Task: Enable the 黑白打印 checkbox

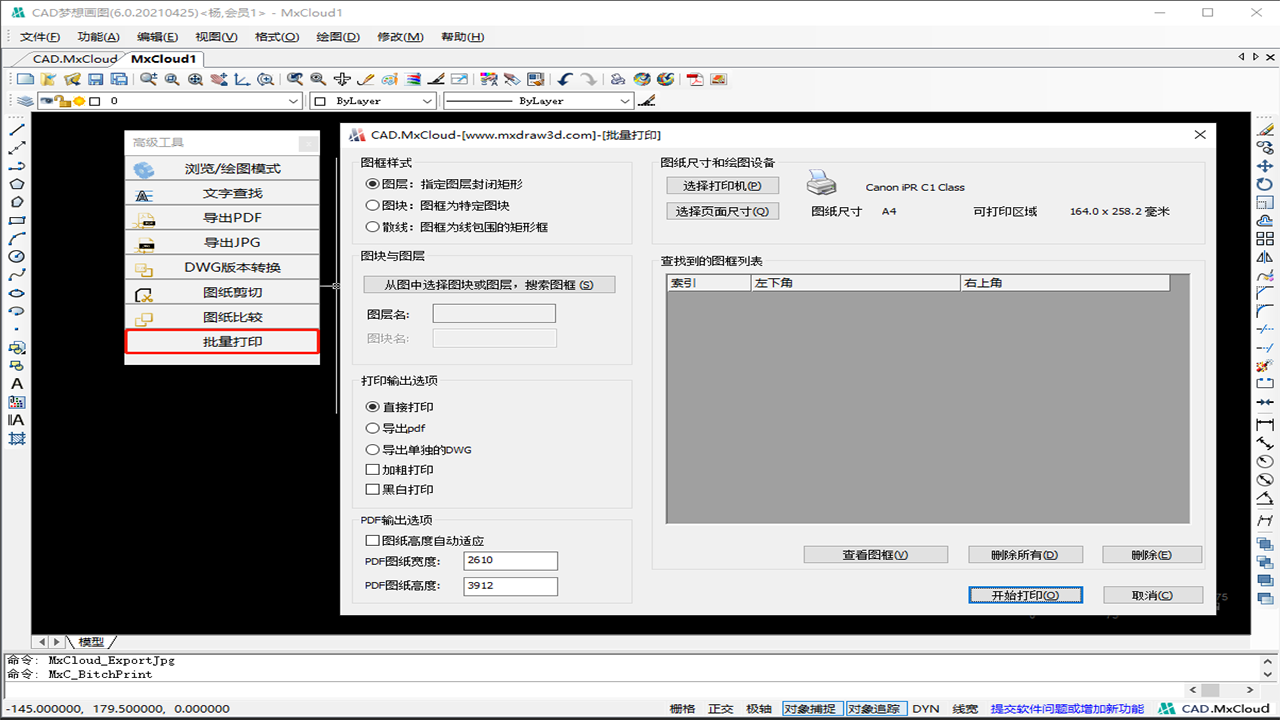Action: tap(373, 490)
